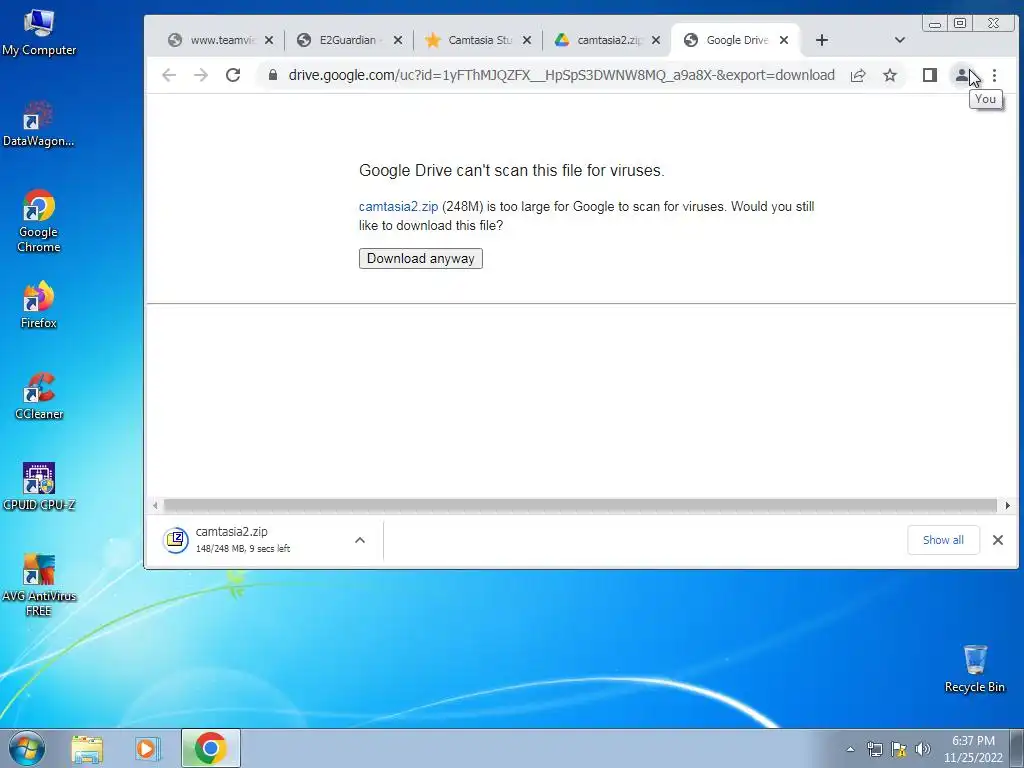1024x768 pixels.
Task: Open the camtasia2.zip link in page
Action: click(x=398, y=206)
